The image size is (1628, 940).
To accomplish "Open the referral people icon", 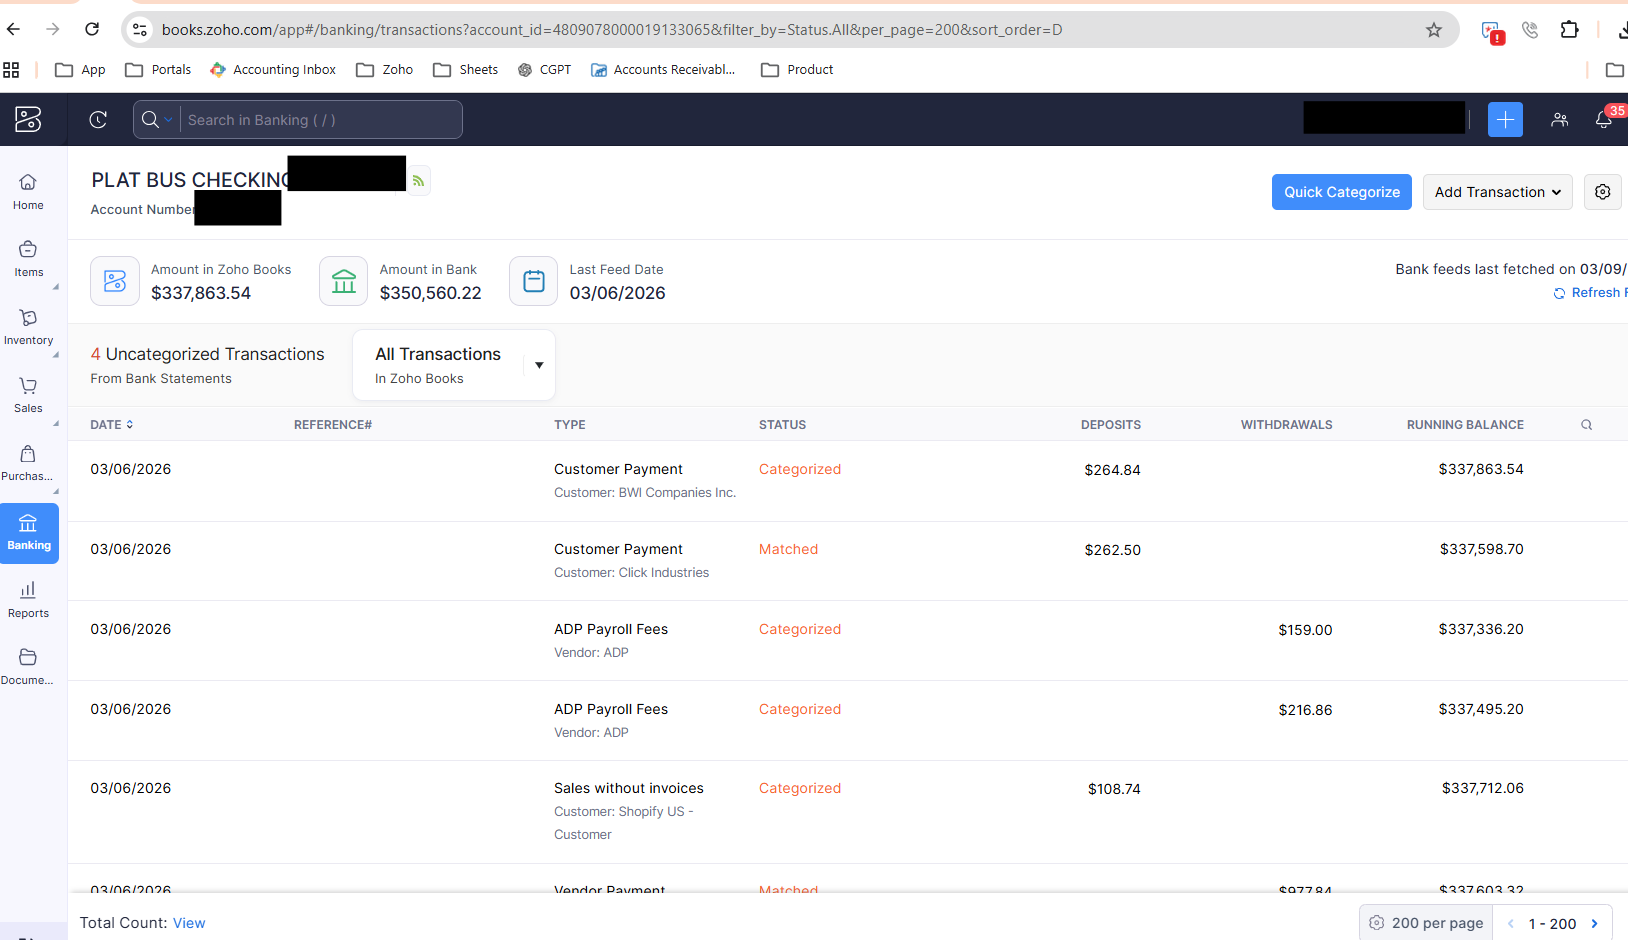I will point(1559,120).
